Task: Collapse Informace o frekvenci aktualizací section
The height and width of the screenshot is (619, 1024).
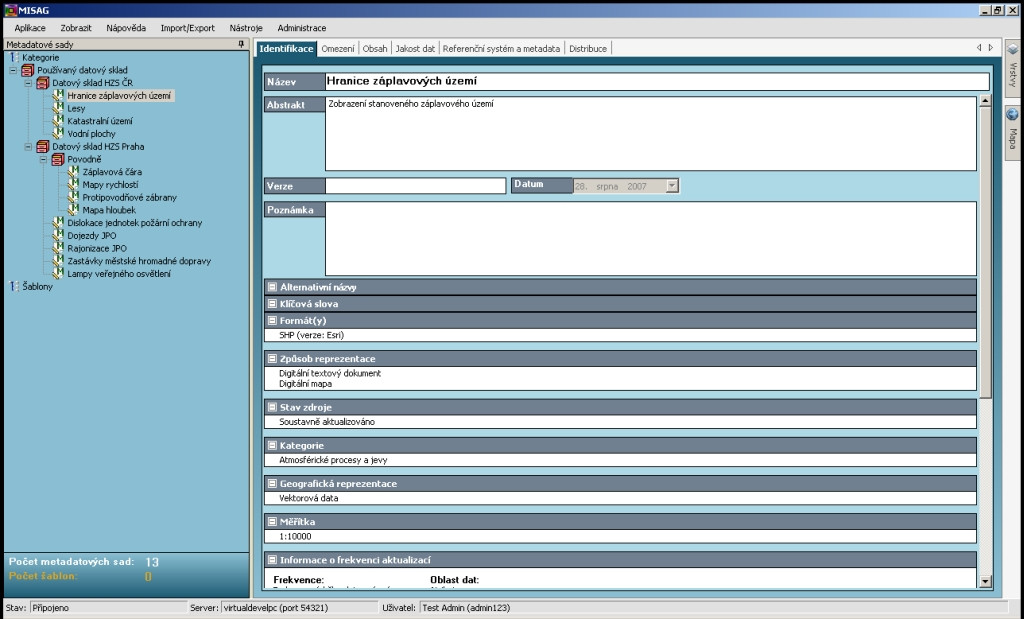Action: (x=272, y=560)
